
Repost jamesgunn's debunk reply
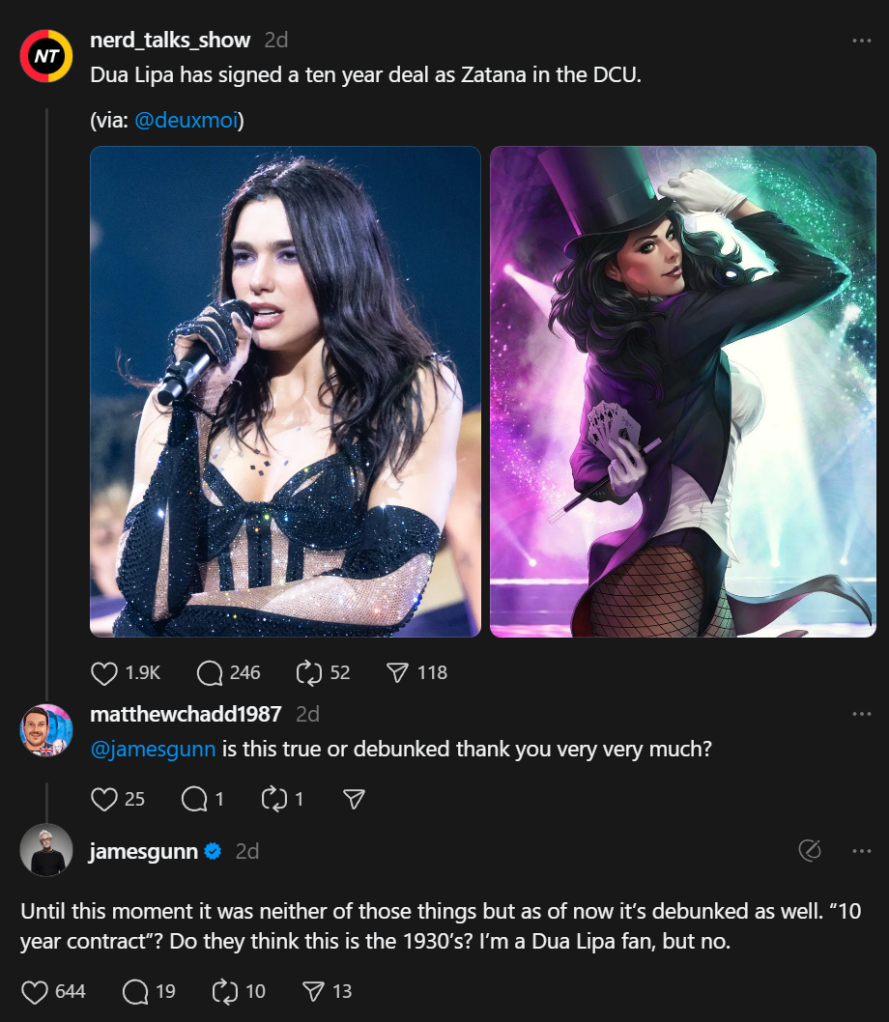pos(225,992)
